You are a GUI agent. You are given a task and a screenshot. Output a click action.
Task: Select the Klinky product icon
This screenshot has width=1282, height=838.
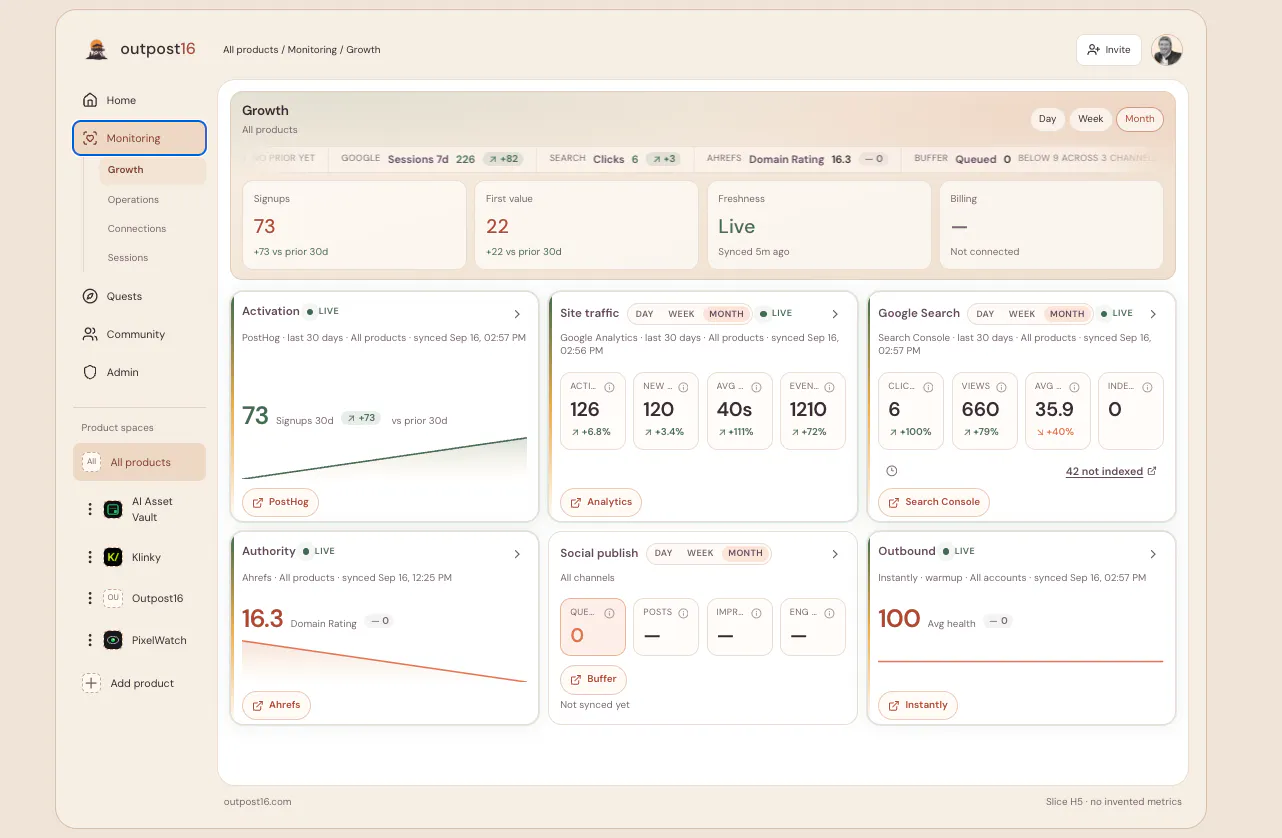pos(113,557)
